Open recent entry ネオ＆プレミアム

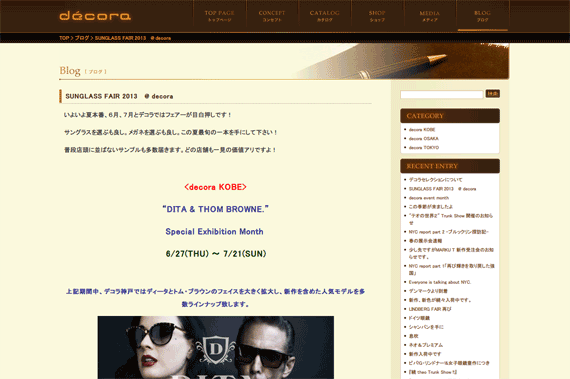click(426, 345)
